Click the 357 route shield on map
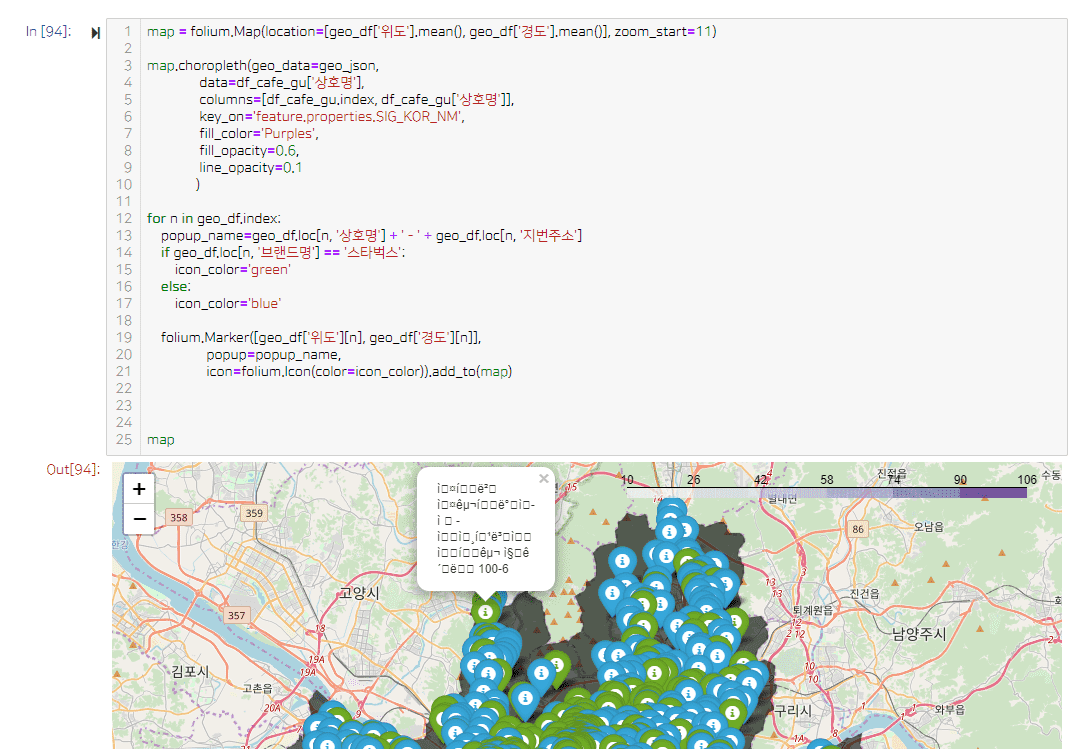 [236, 615]
